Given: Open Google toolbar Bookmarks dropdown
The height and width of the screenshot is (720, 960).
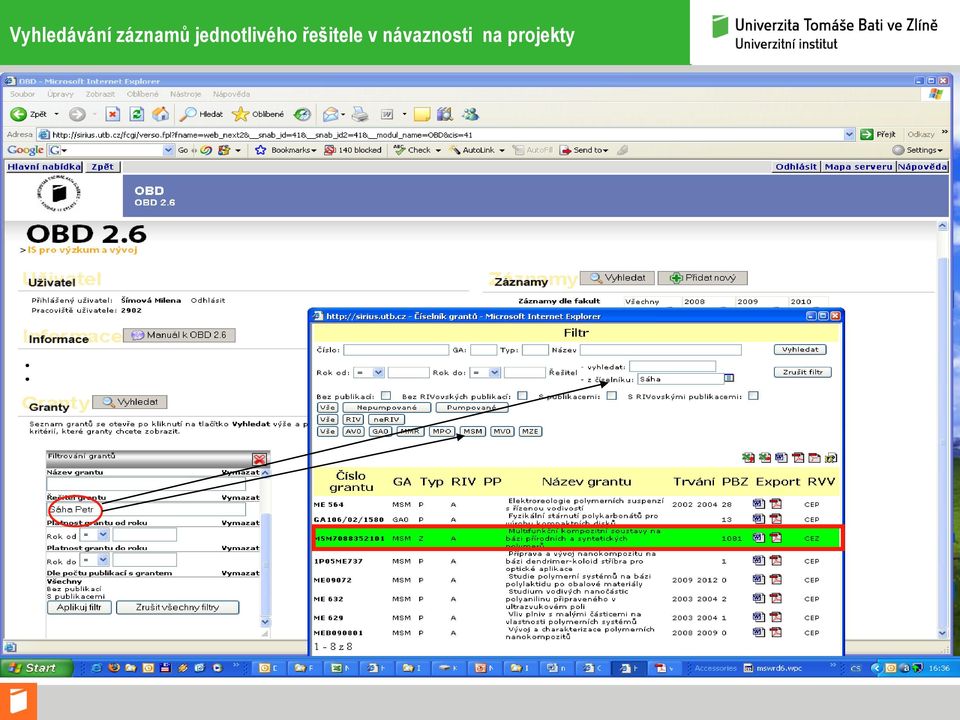Looking at the screenshot, I should point(313,151).
